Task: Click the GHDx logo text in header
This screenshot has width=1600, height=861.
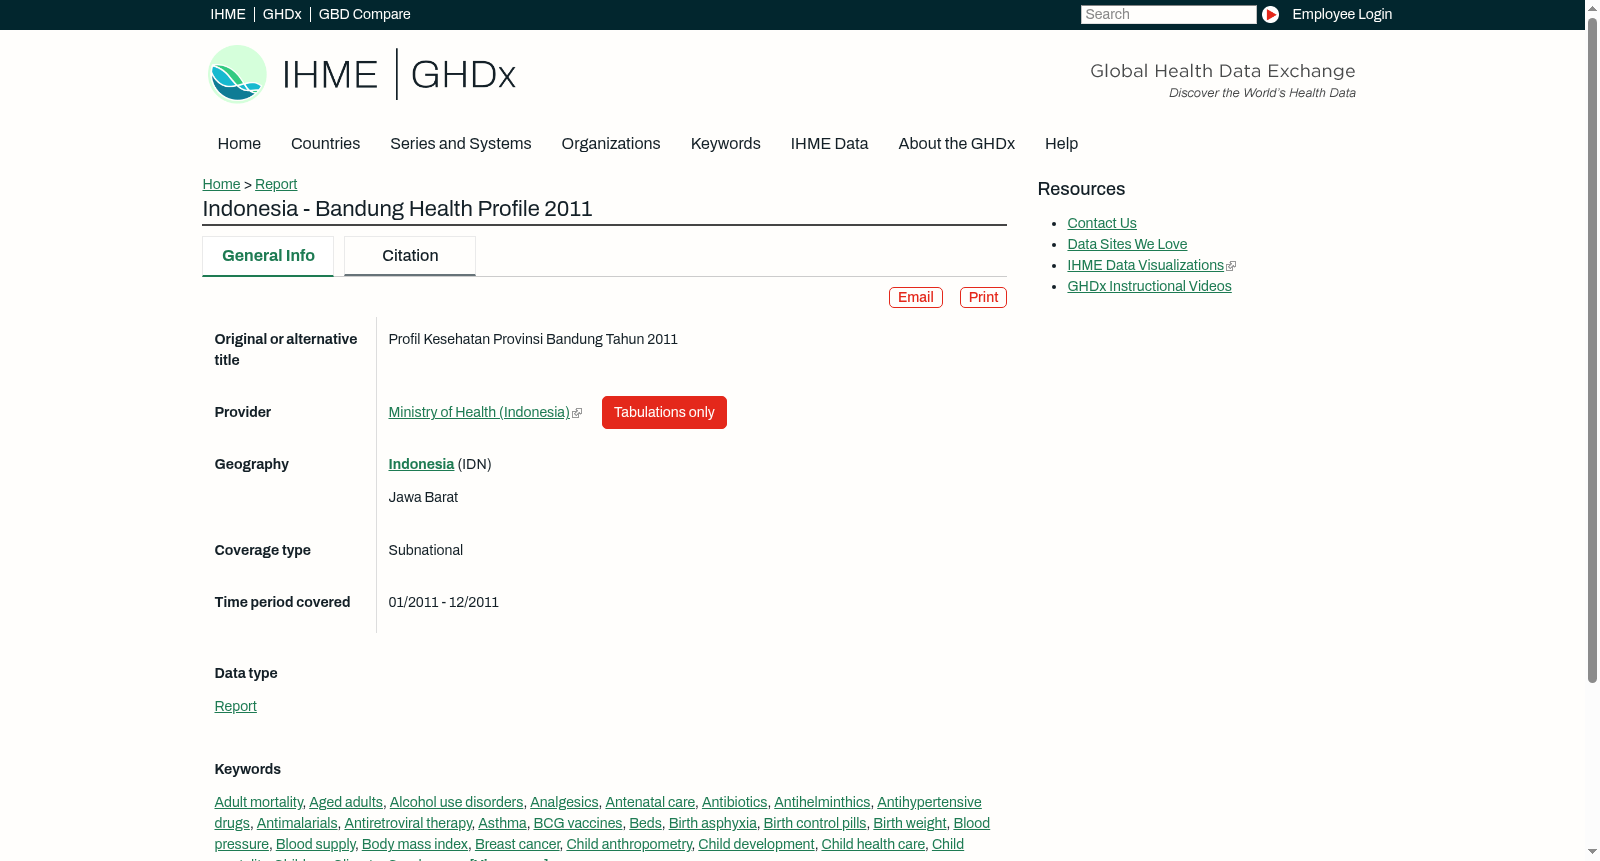Action: (x=463, y=75)
